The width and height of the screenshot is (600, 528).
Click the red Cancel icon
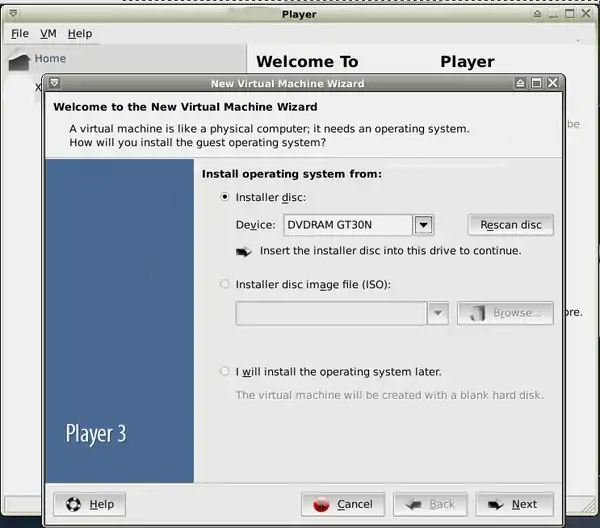click(322, 504)
